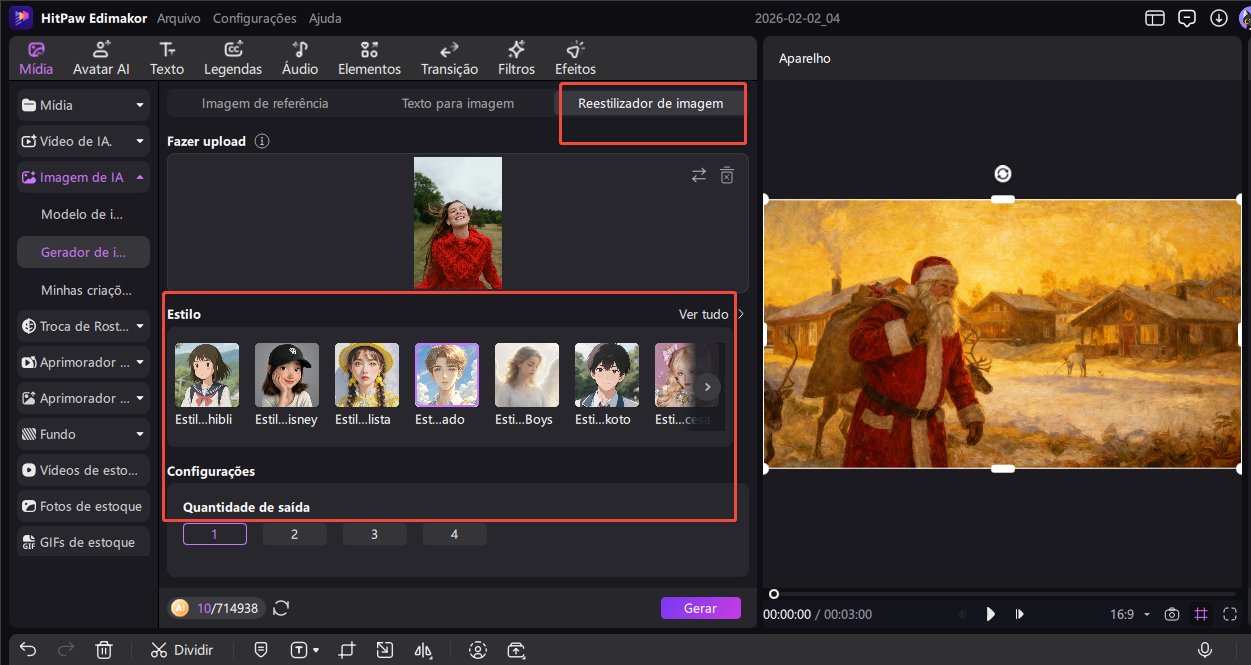Viewport: 1251px width, 665px height.
Task: Click the crop tool icon below the timeline
Action: click(346, 650)
